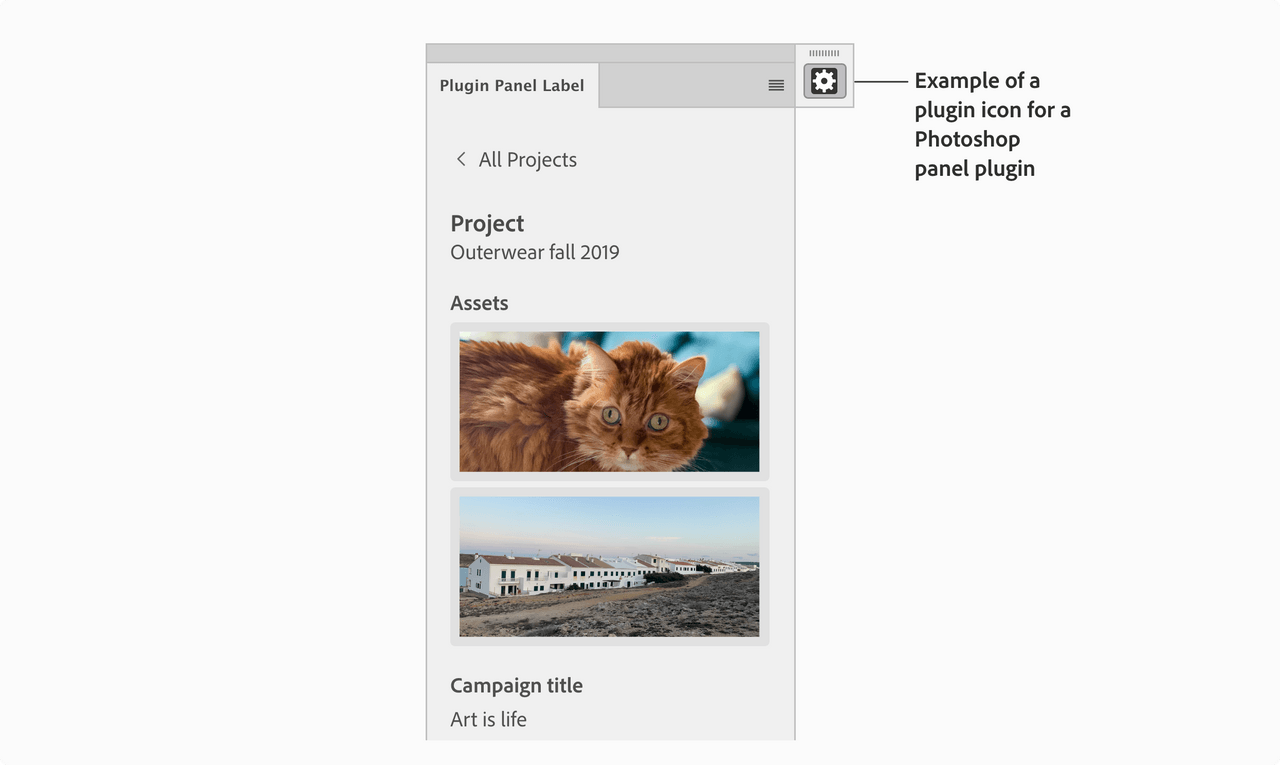Expand the Project section heading
Image resolution: width=1280 pixels, height=765 pixels.
coord(487,223)
